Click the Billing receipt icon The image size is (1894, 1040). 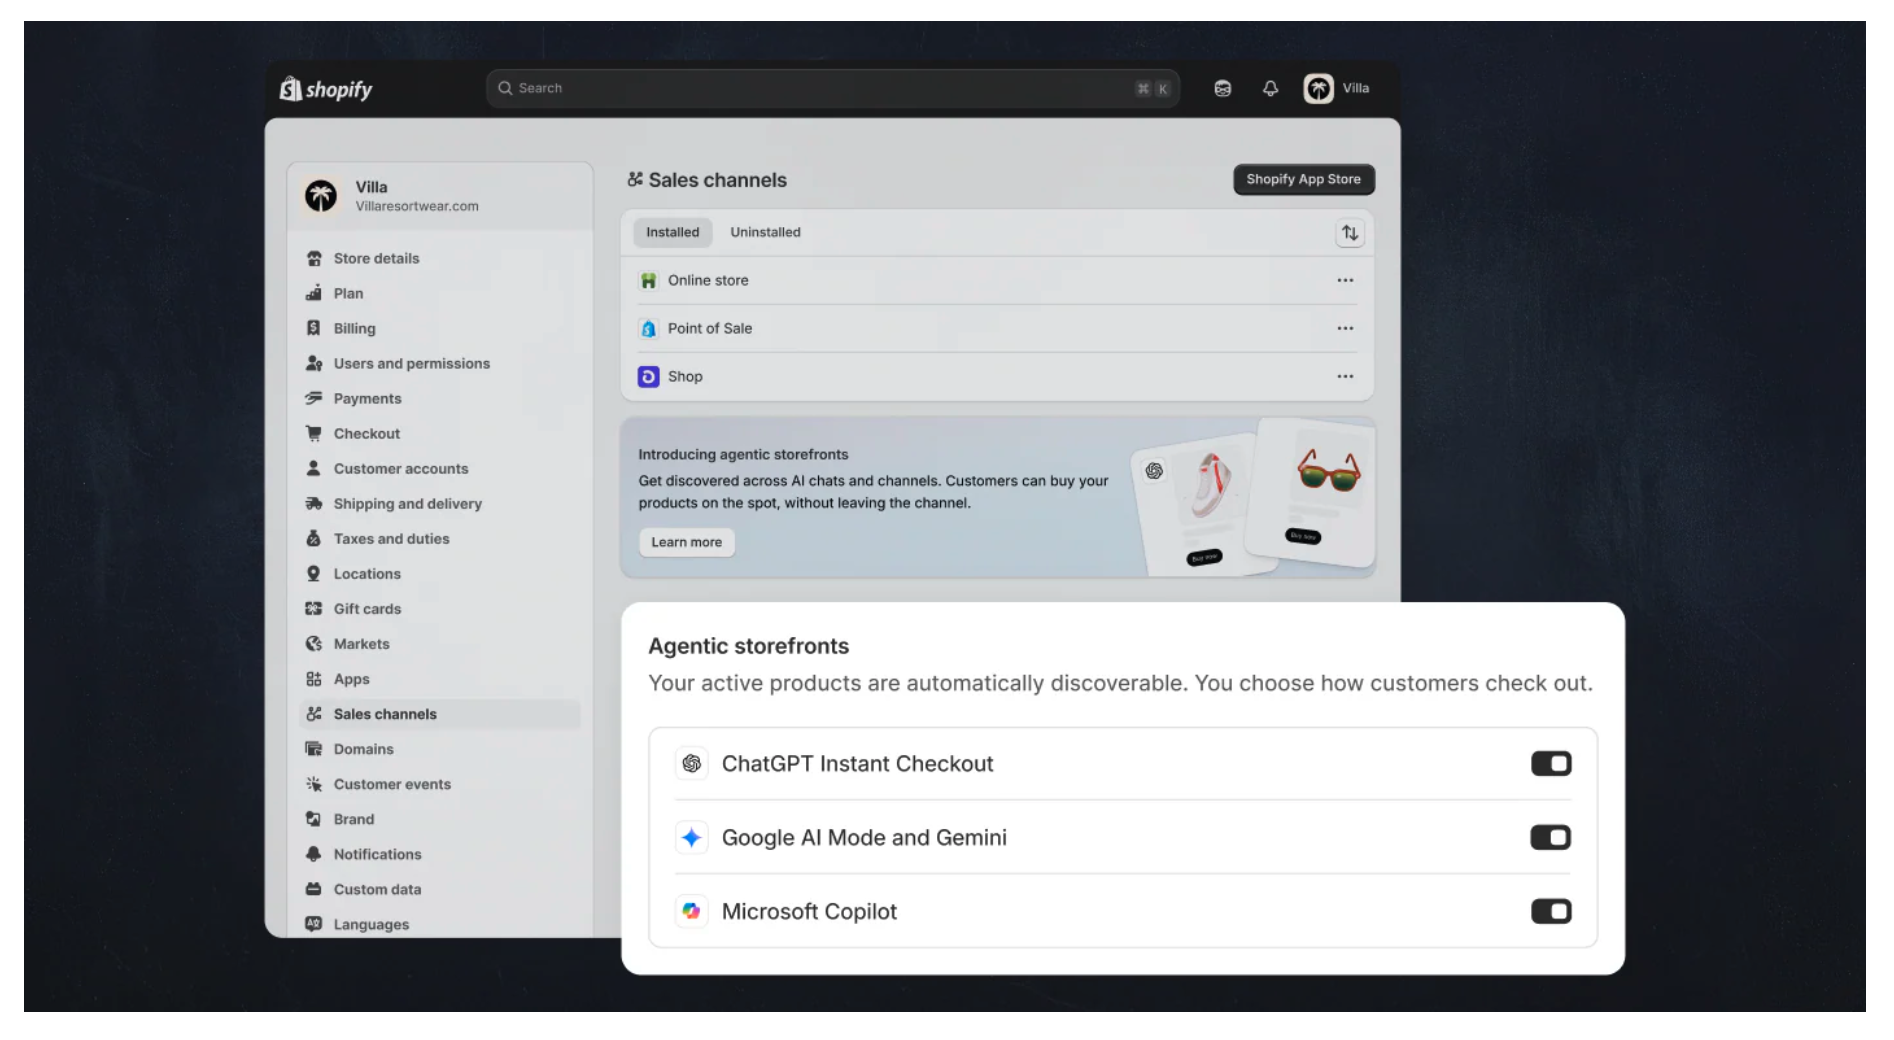[x=314, y=328]
